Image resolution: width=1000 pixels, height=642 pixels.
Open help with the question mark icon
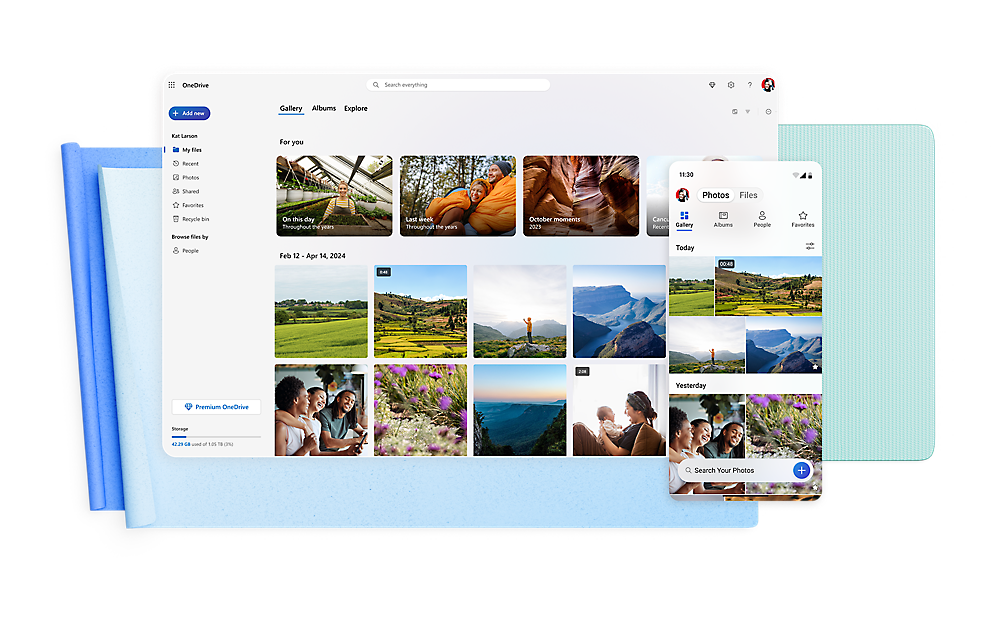click(x=750, y=85)
